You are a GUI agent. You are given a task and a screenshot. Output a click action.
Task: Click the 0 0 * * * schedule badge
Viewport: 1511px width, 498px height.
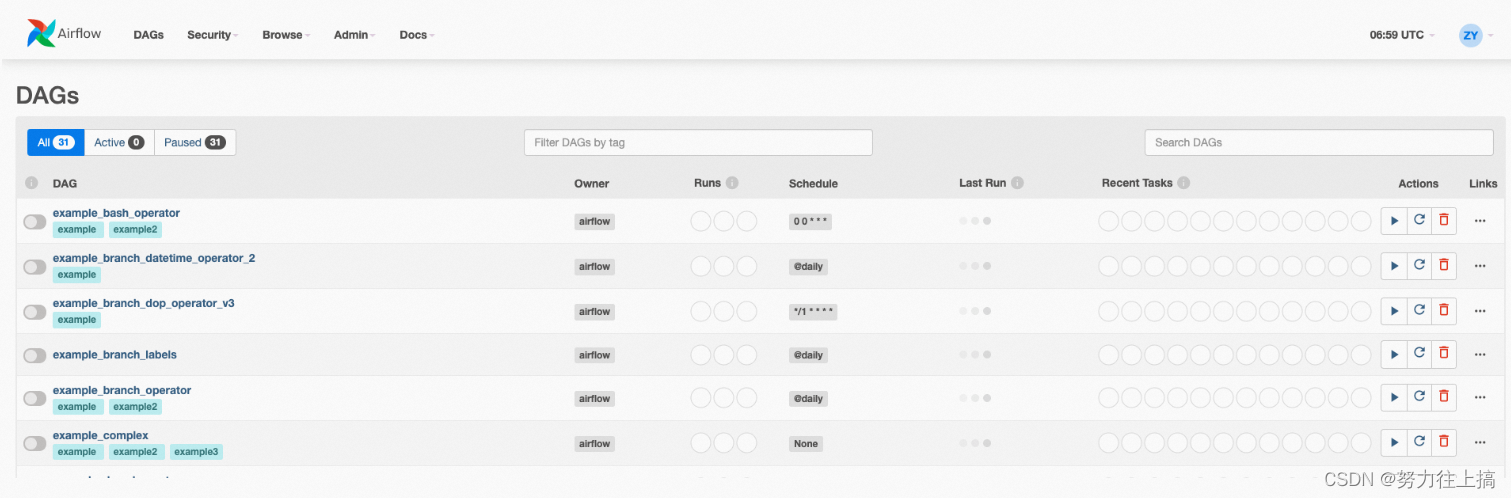coord(810,222)
